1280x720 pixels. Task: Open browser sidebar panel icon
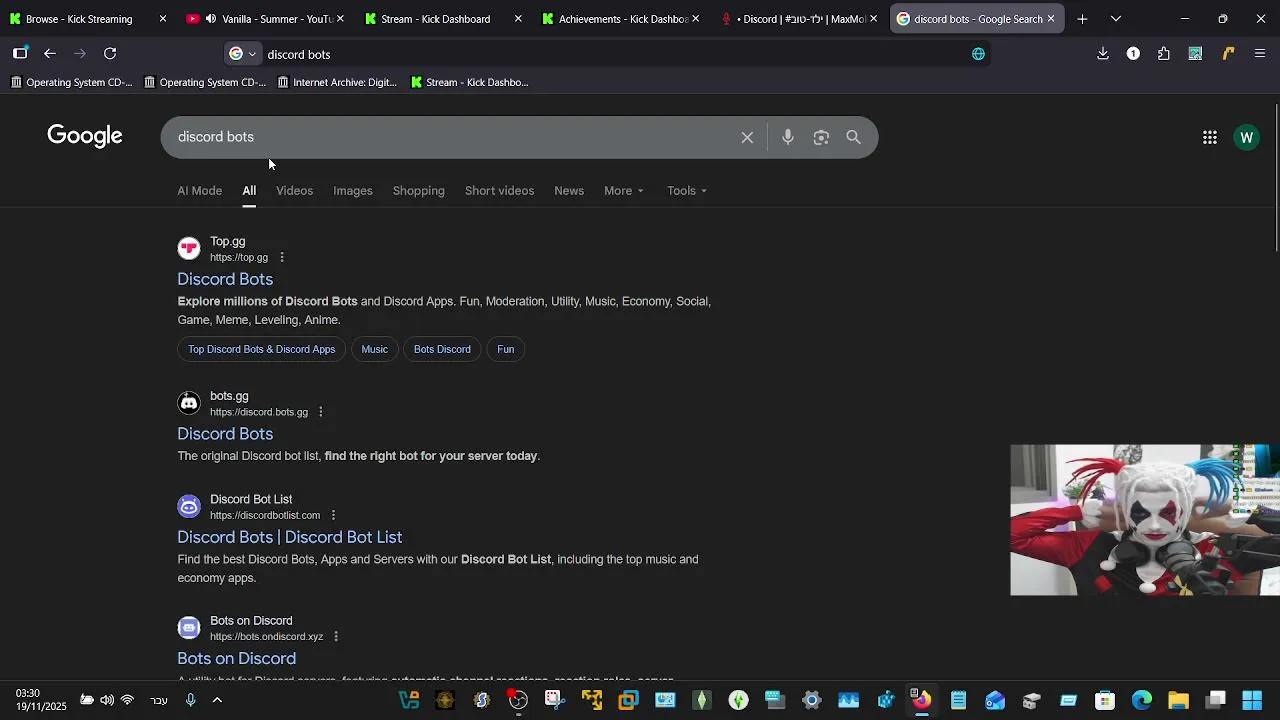[20, 54]
